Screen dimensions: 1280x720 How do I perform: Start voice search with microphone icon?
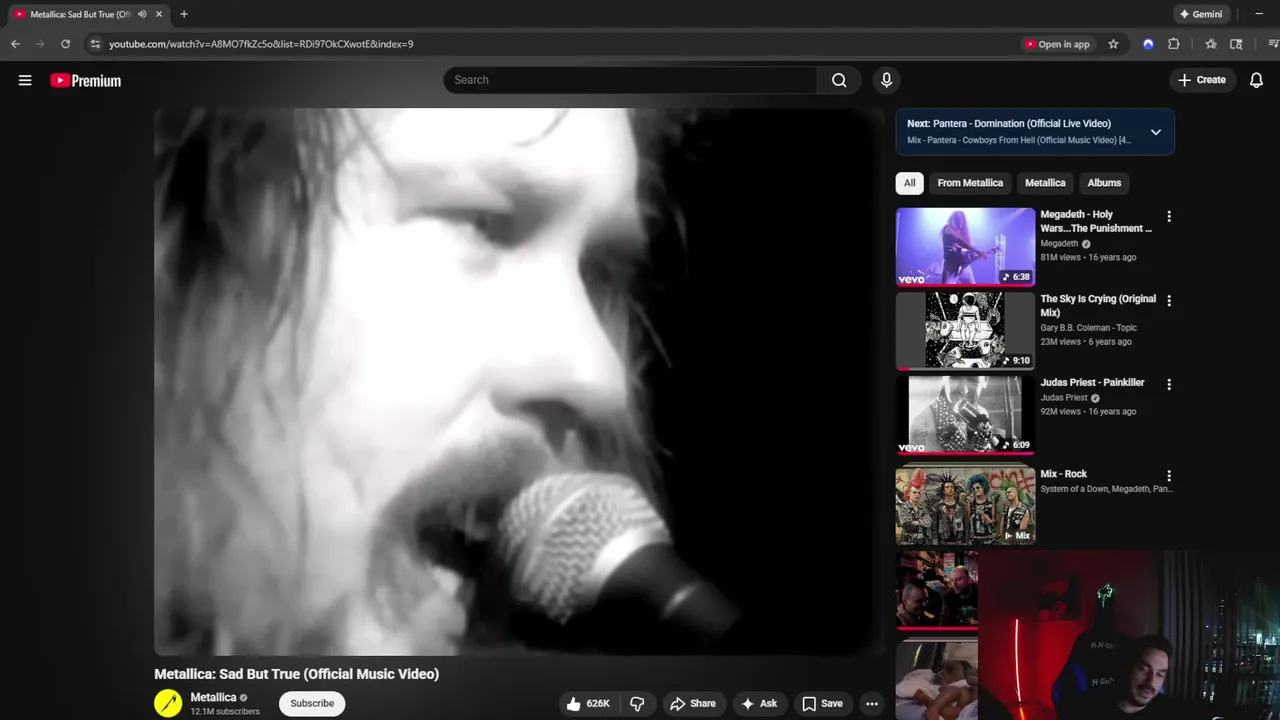pos(886,80)
